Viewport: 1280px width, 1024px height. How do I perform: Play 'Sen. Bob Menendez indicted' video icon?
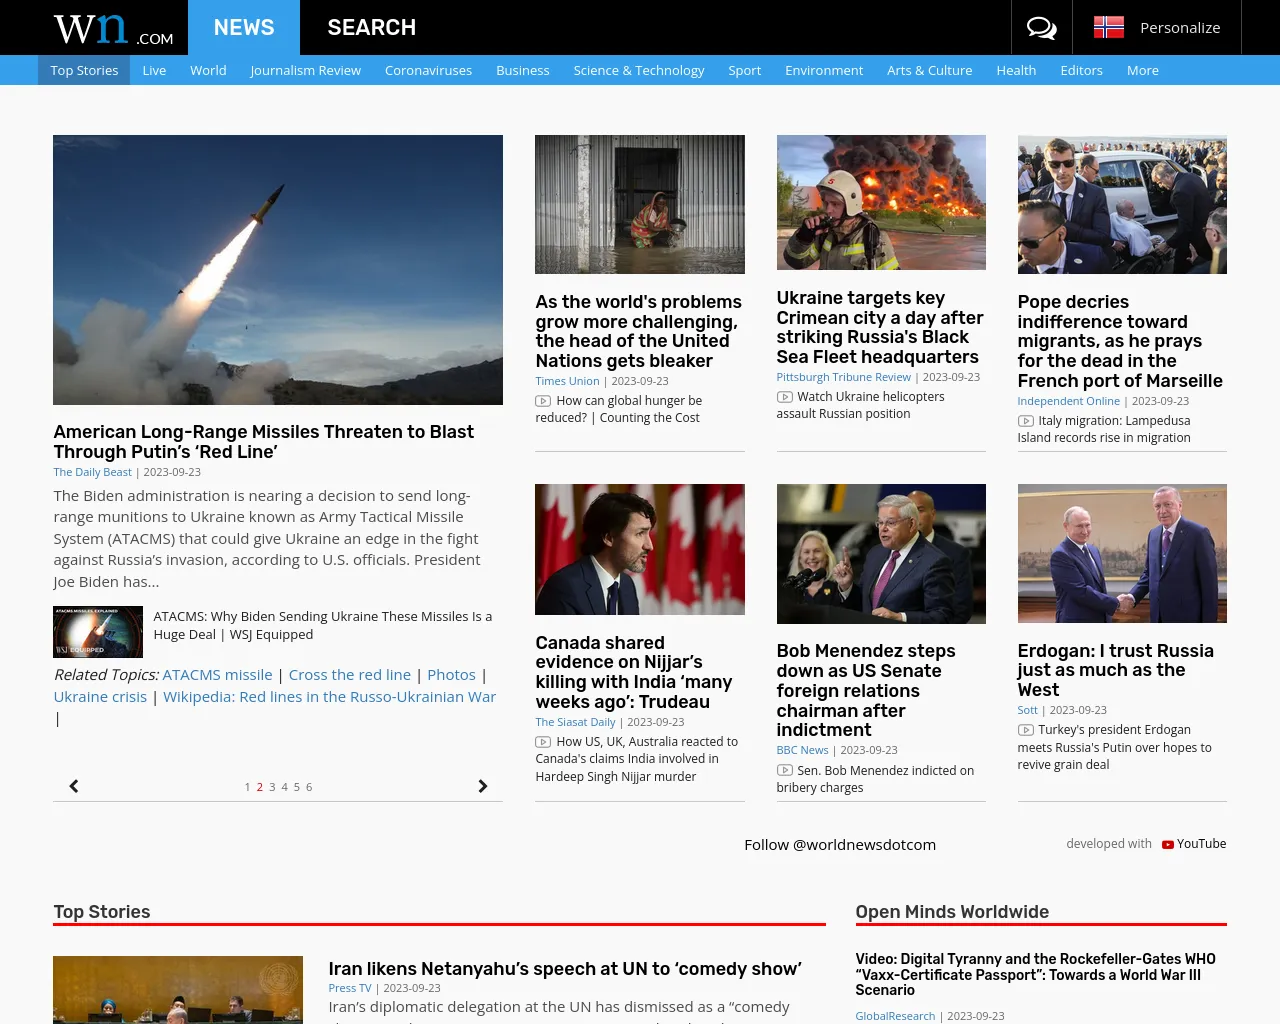point(785,771)
